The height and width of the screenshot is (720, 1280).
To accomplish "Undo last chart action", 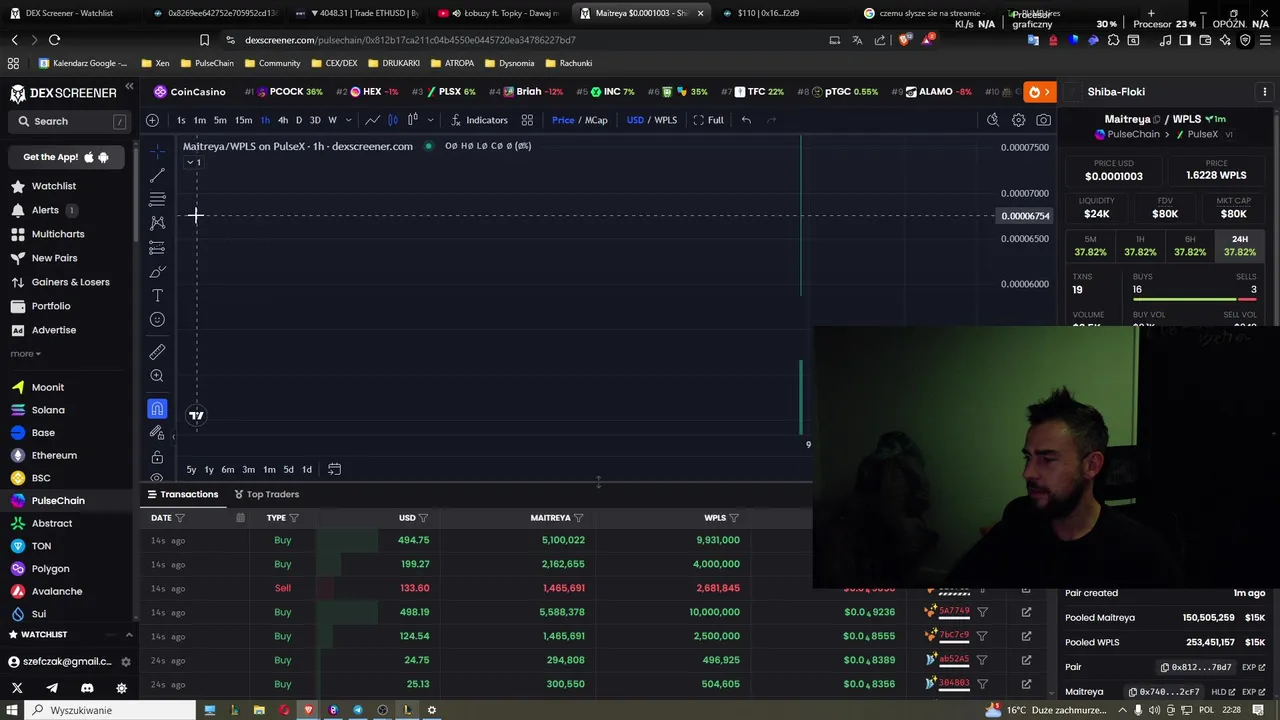I will click(x=746, y=120).
